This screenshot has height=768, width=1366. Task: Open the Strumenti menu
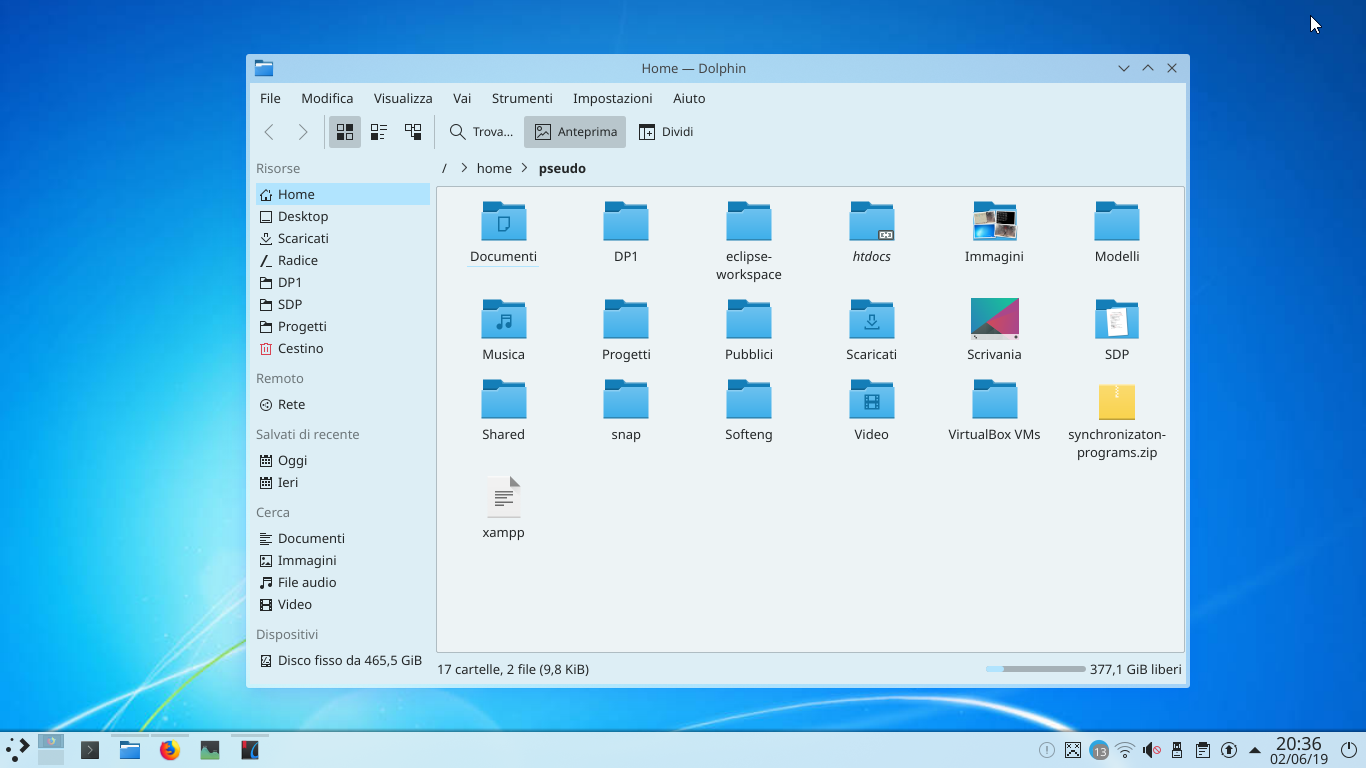click(522, 98)
